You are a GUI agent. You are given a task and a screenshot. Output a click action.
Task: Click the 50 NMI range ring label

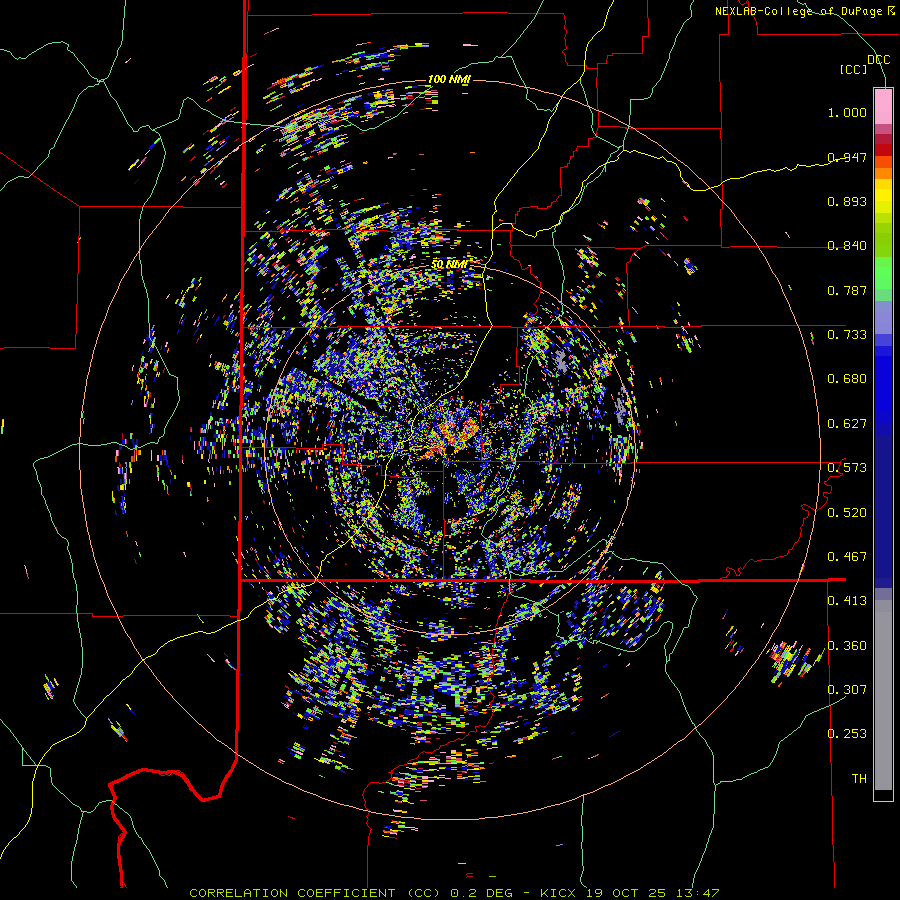(x=449, y=265)
